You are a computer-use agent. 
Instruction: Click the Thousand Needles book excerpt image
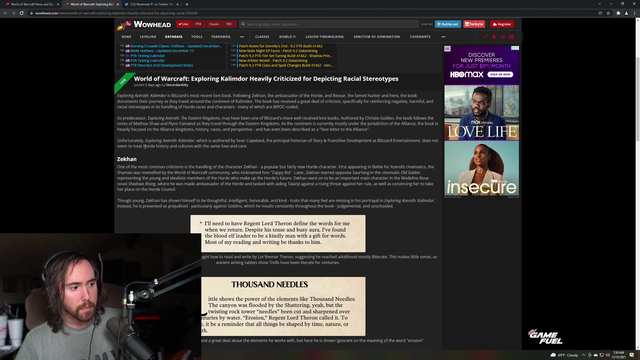coord(283,307)
